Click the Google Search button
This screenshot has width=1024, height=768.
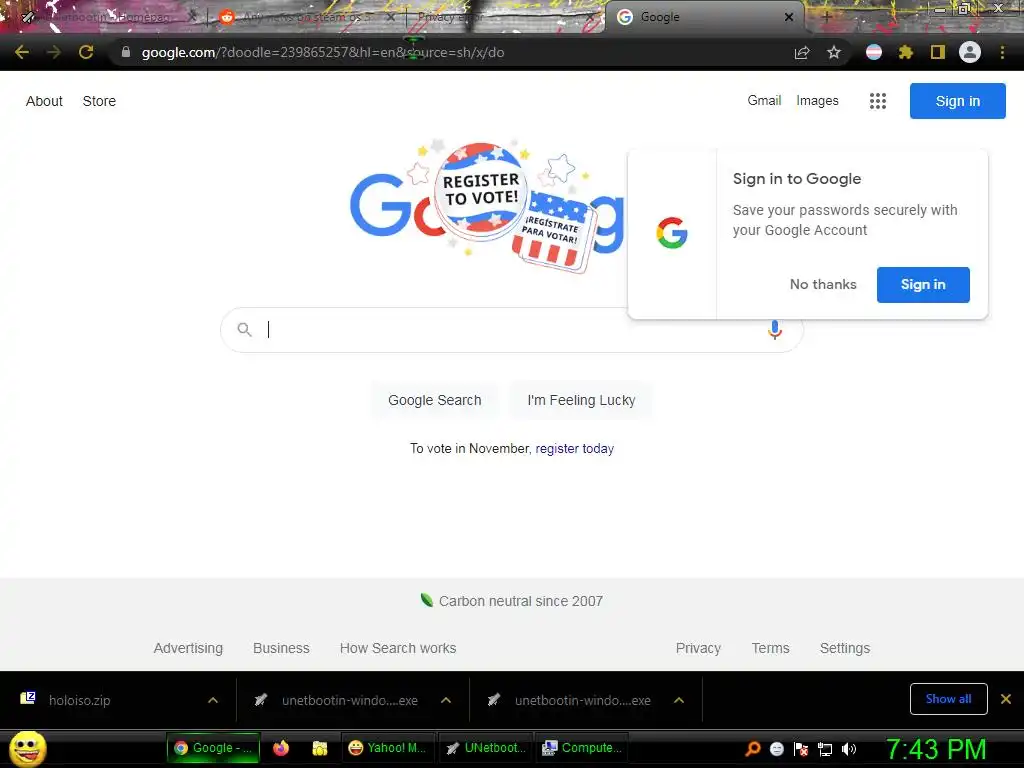click(x=434, y=400)
